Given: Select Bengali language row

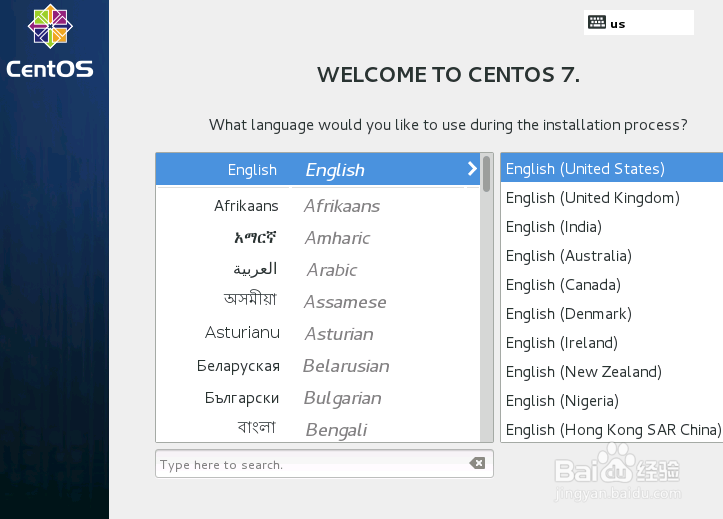Looking at the screenshot, I should coord(318,429).
